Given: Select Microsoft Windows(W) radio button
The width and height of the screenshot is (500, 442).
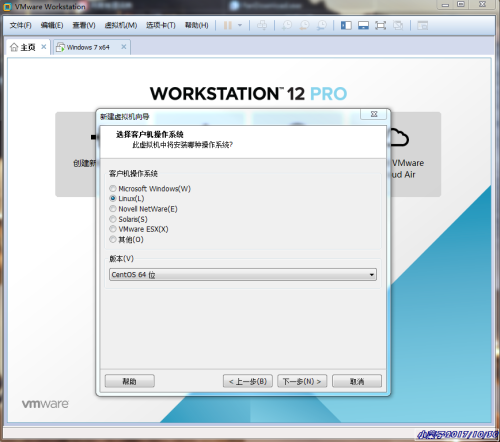Looking at the screenshot, I should tap(113, 189).
